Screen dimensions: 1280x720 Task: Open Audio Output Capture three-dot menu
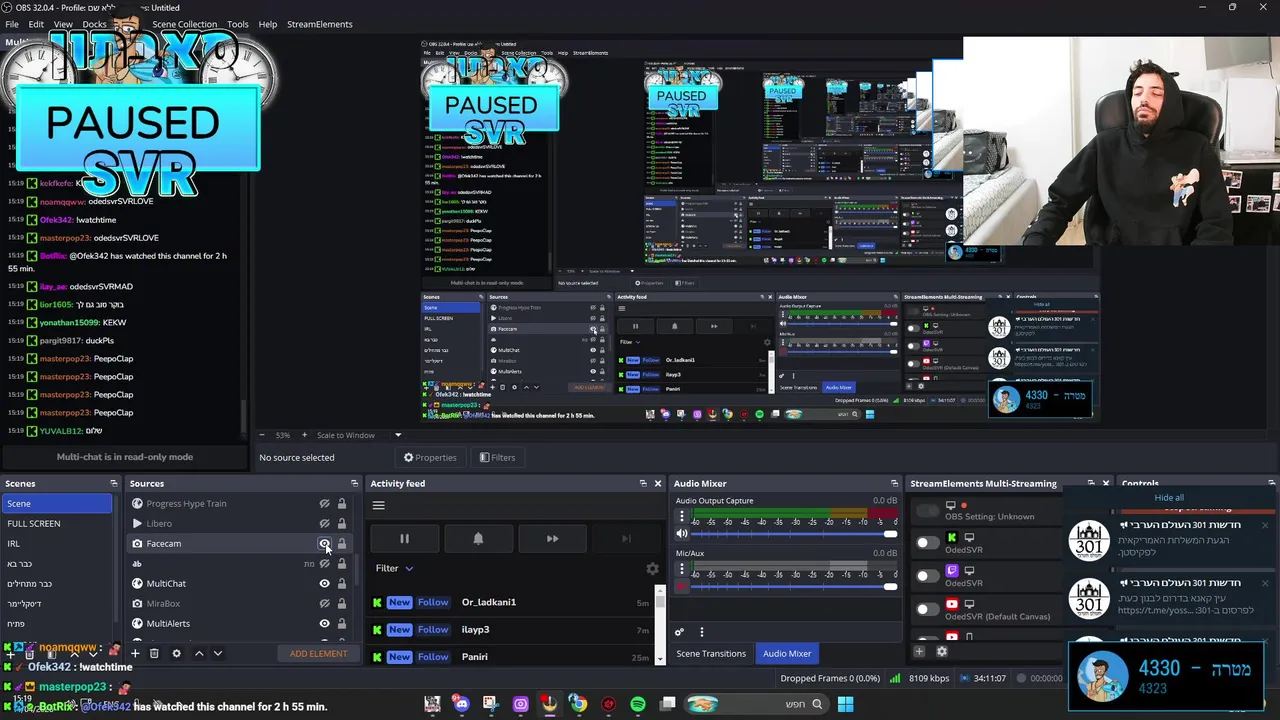[x=682, y=516]
